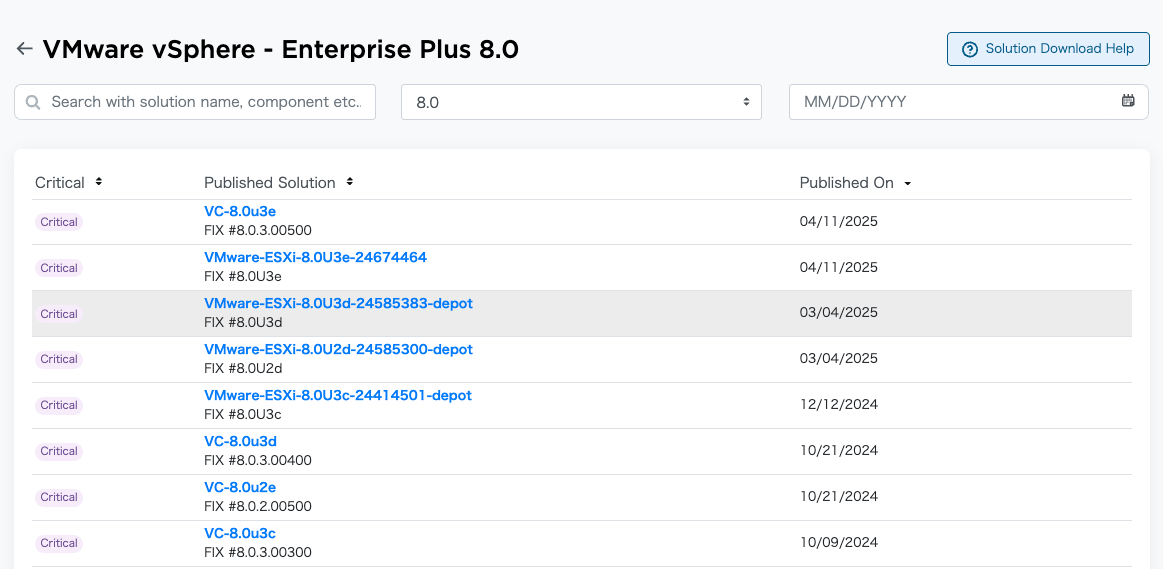This screenshot has height=569, width=1163.
Task: Click the Critical badge for VC-8.0u3c
Action: click(x=59, y=543)
